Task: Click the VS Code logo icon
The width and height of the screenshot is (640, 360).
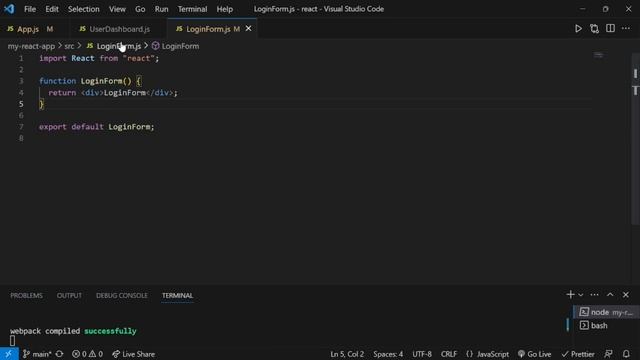Action: tap(9, 9)
